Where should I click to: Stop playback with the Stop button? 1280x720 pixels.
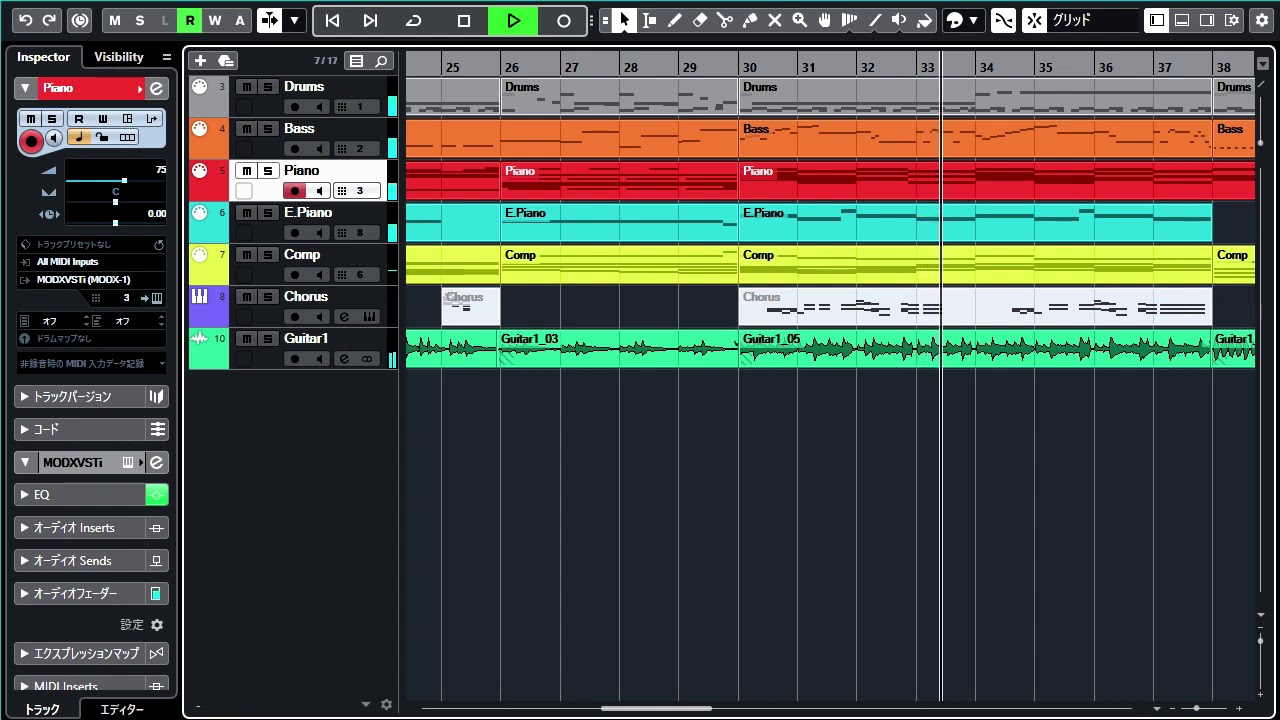click(464, 20)
